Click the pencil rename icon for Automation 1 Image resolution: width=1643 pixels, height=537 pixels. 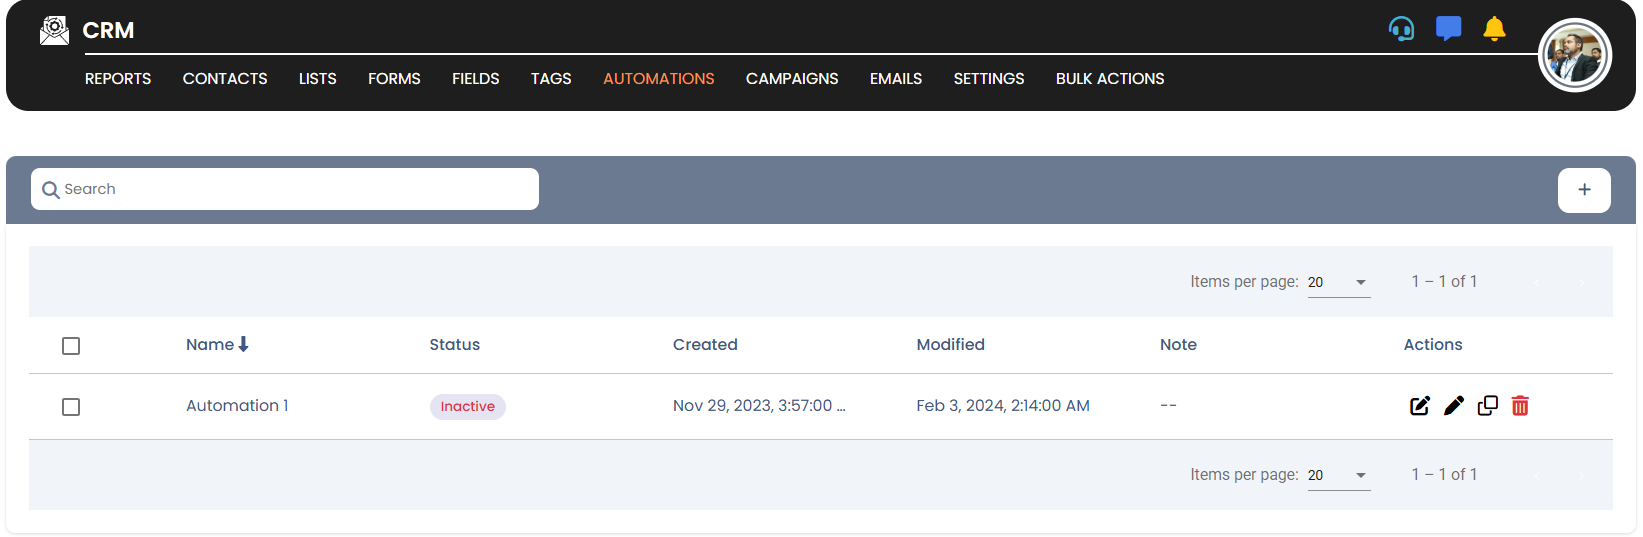click(x=1454, y=406)
